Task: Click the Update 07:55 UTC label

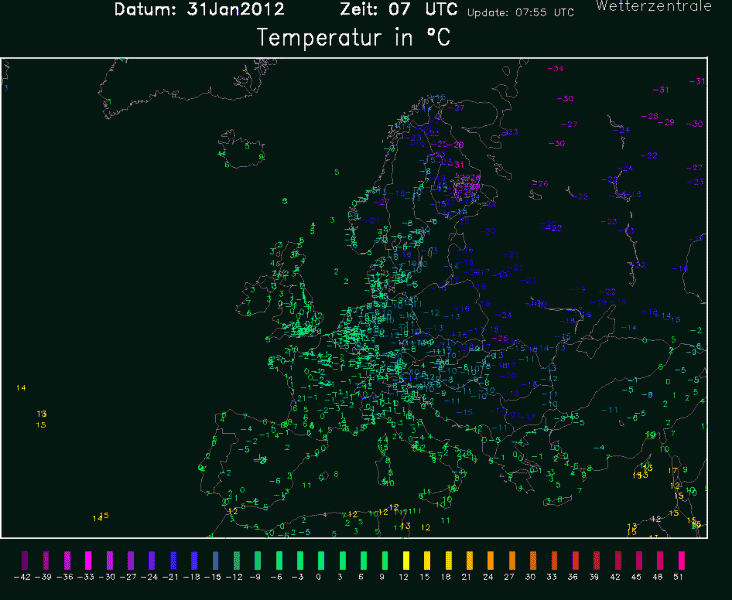Action: [x=521, y=13]
